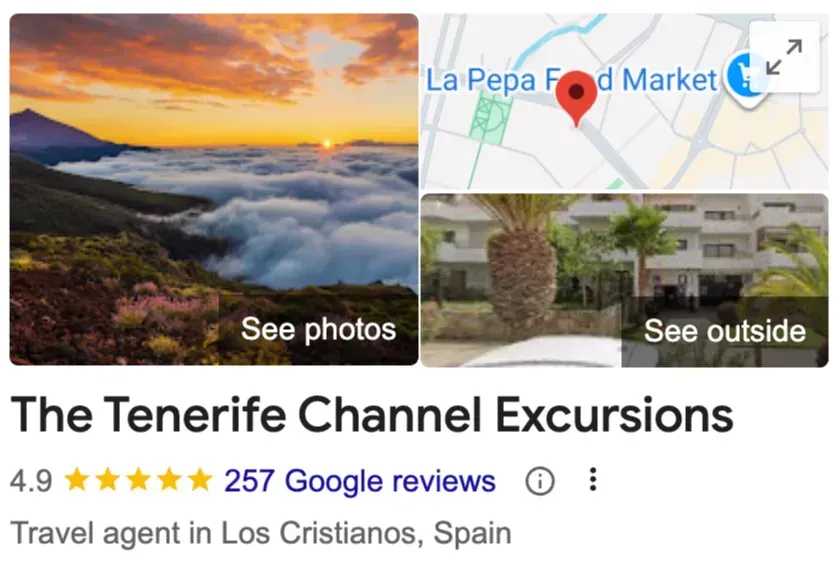Click the fifth gold rating star
The image size is (840, 565).
[200, 480]
